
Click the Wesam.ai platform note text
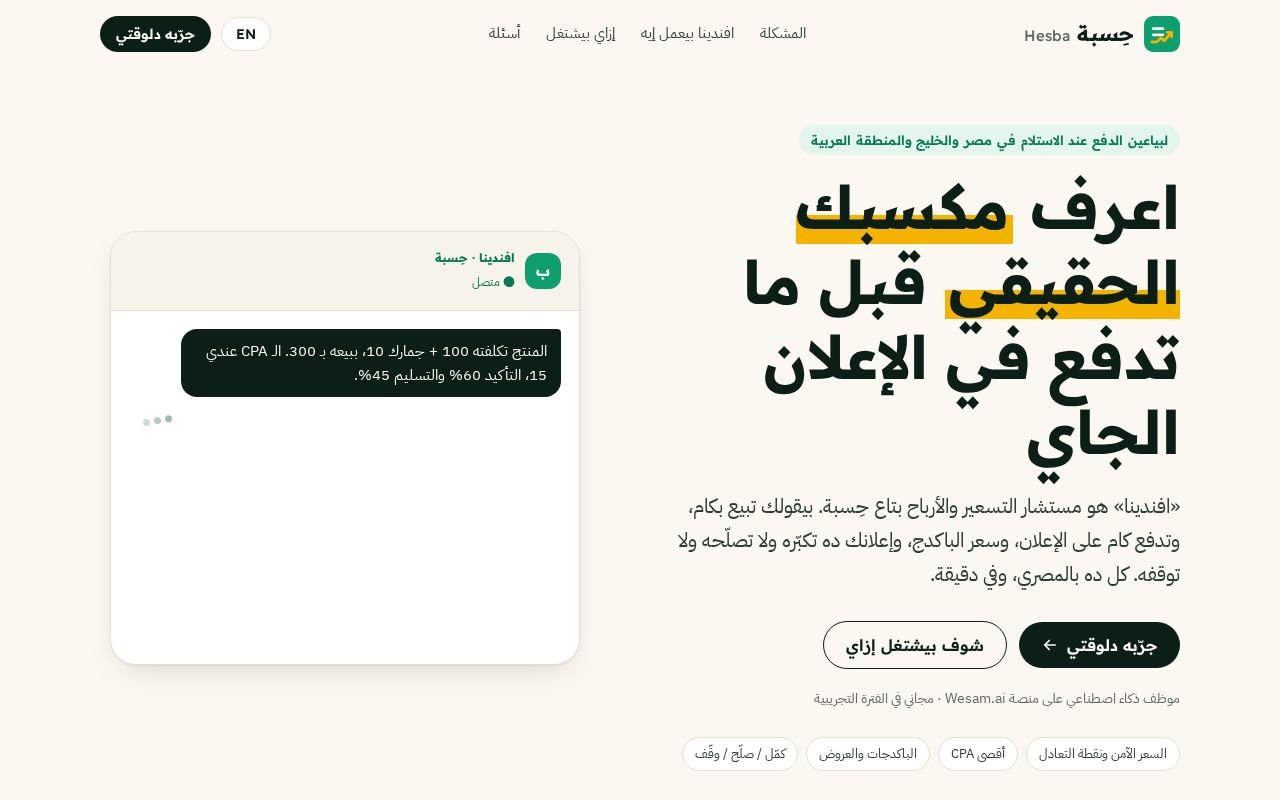pyautogui.click(x=997, y=699)
